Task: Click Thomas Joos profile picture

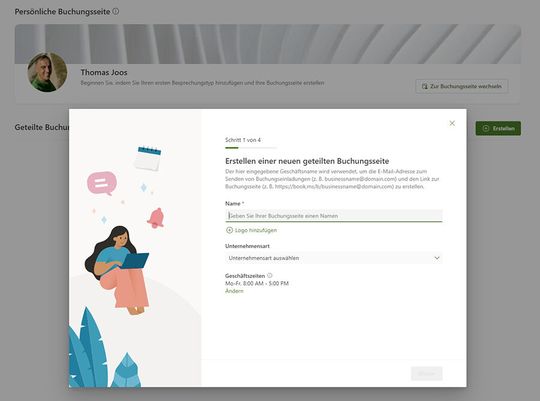Action: [47, 72]
